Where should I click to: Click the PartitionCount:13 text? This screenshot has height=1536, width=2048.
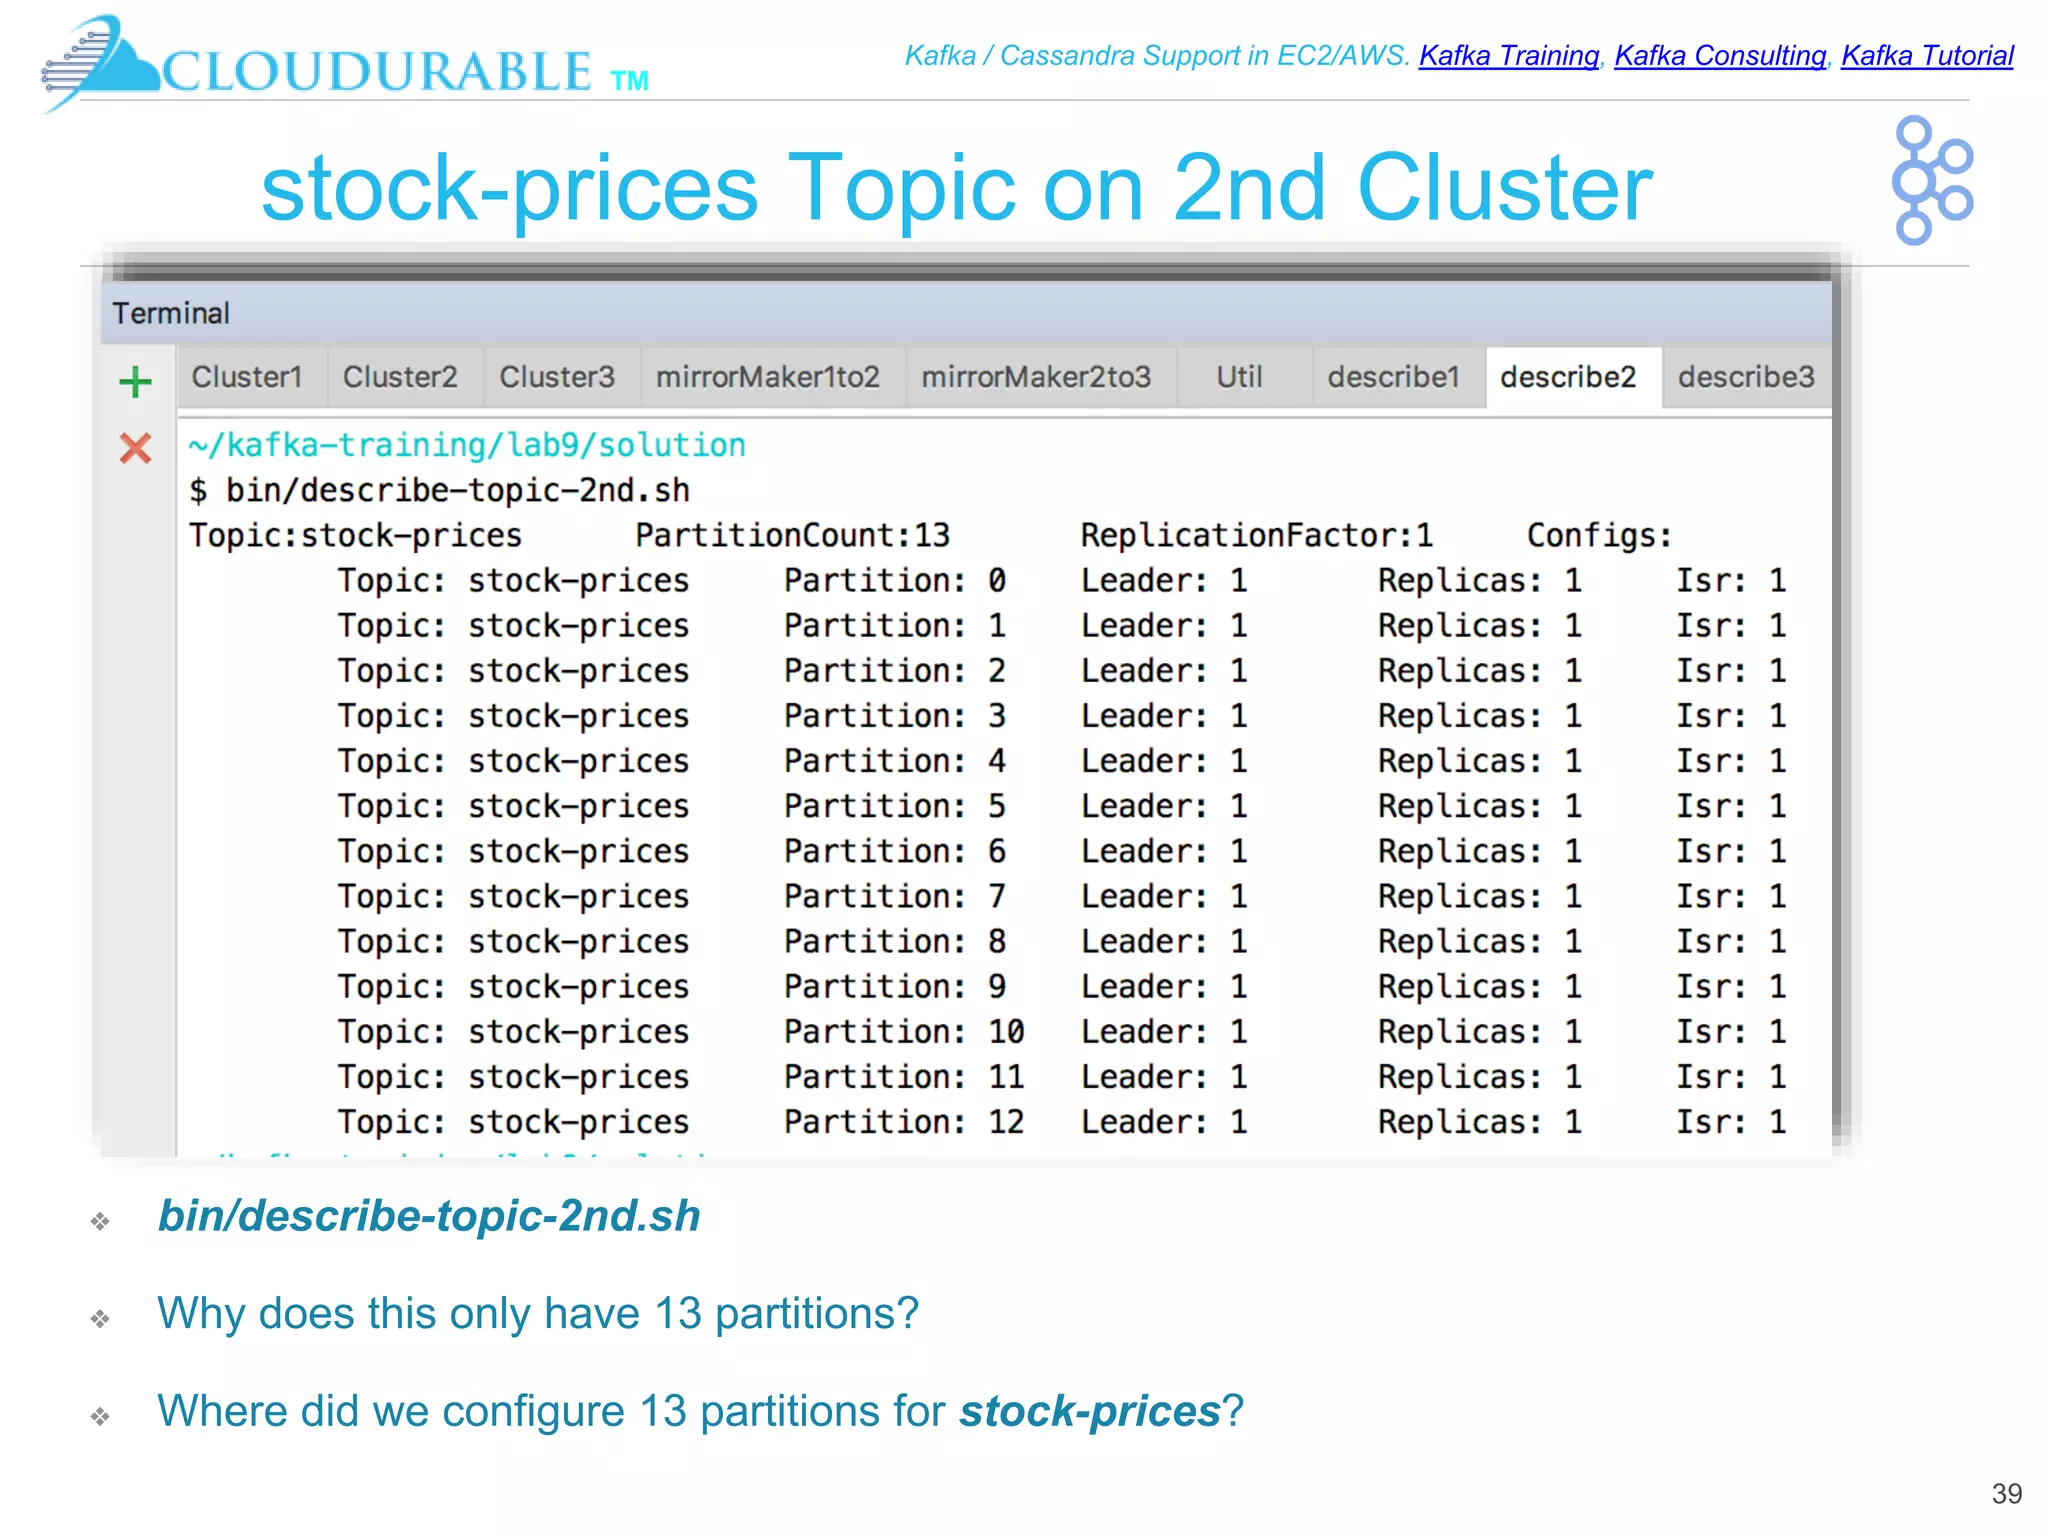(x=792, y=535)
